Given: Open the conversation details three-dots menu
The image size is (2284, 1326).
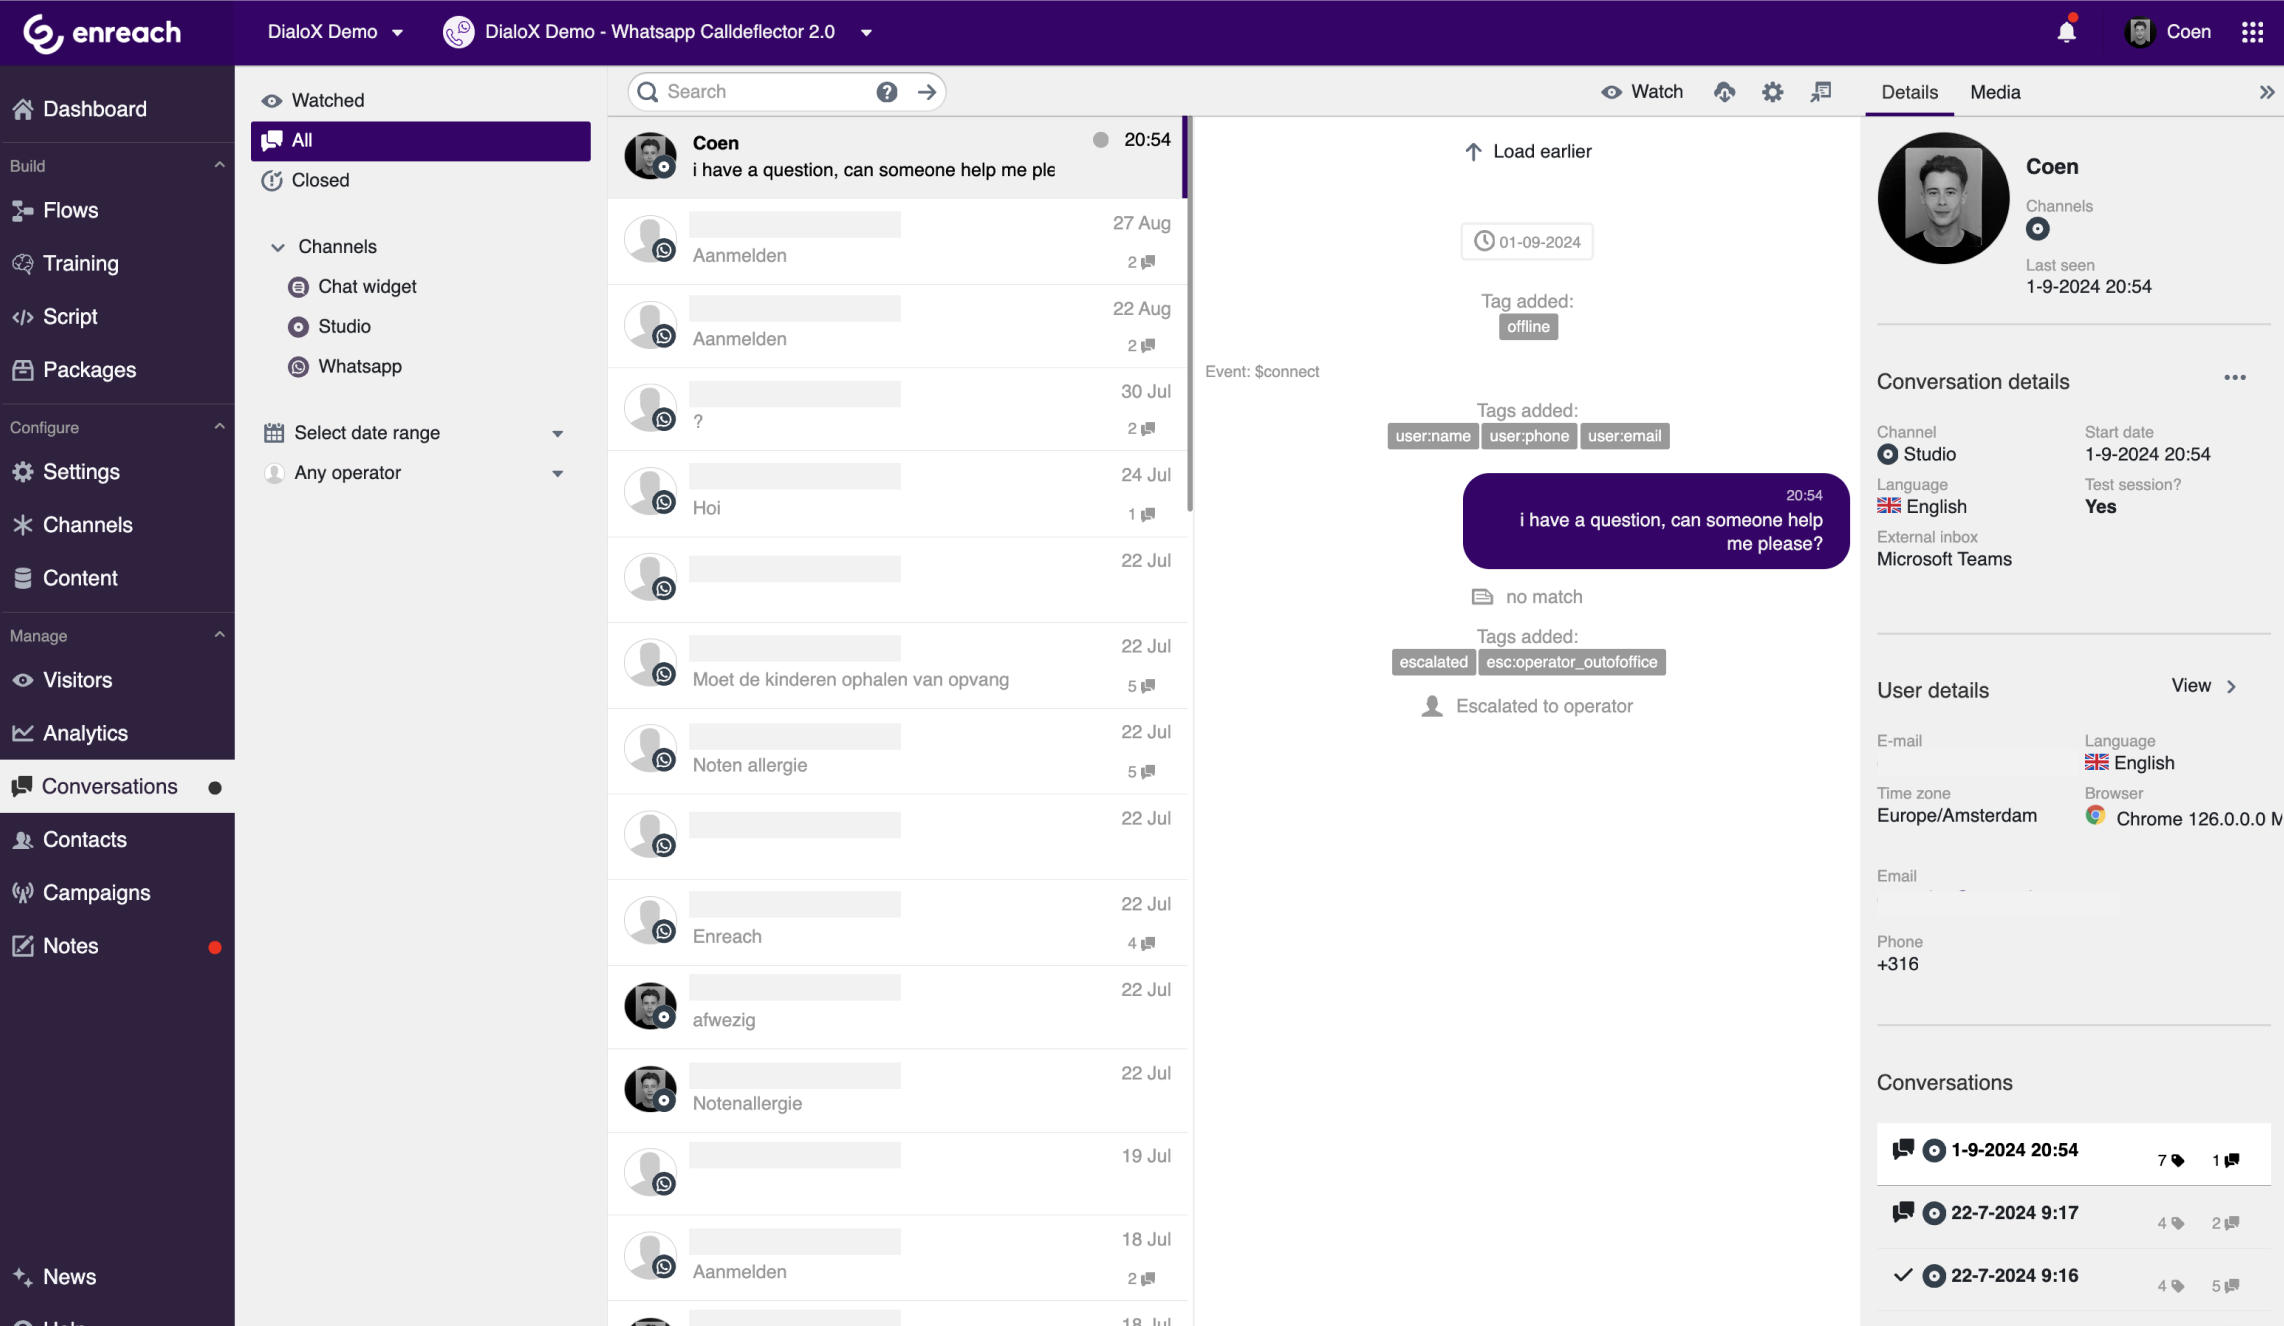Looking at the screenshot, I should [x=2234, y=378].
